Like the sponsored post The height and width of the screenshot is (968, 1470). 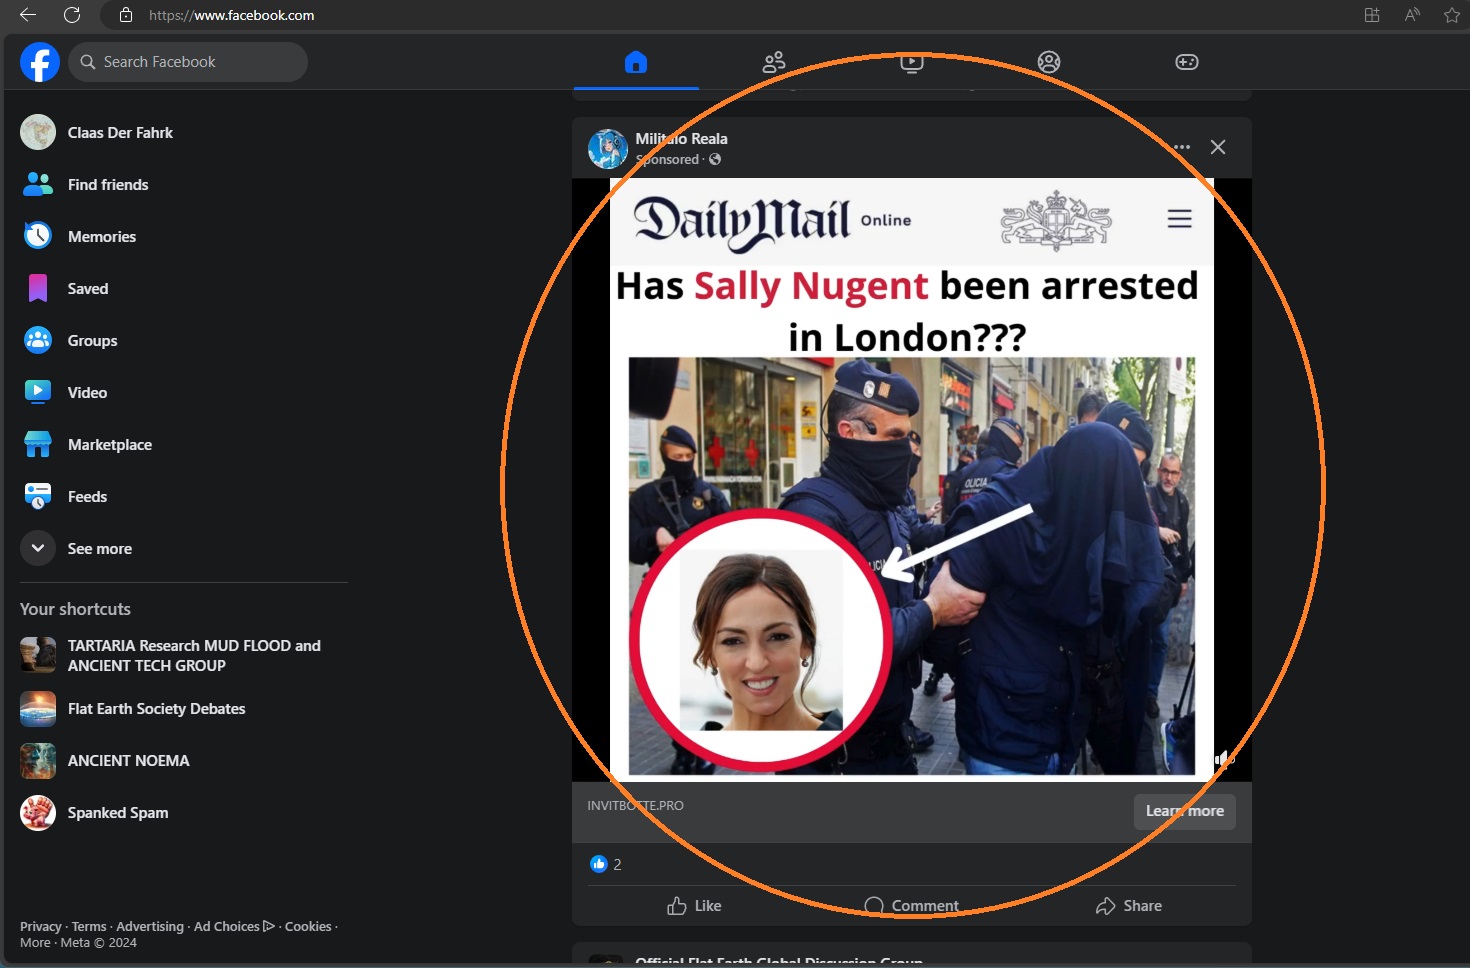point(694,905)
